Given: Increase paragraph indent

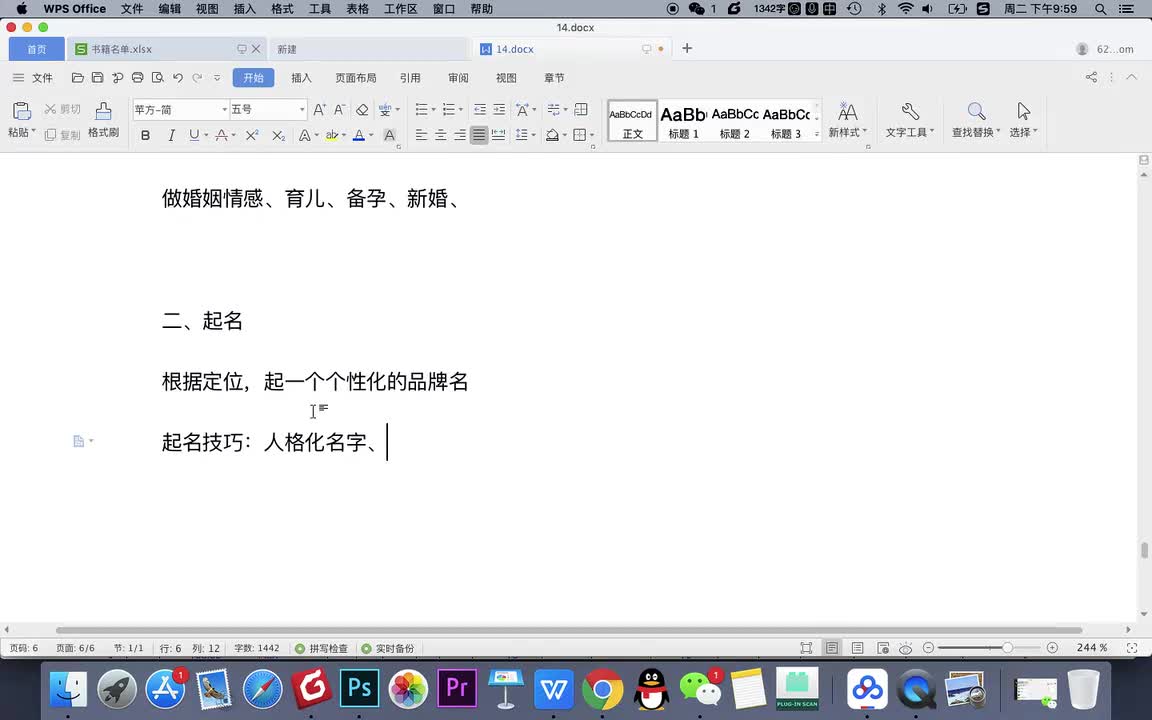Looking at the screenshot, I should point(499,109).
